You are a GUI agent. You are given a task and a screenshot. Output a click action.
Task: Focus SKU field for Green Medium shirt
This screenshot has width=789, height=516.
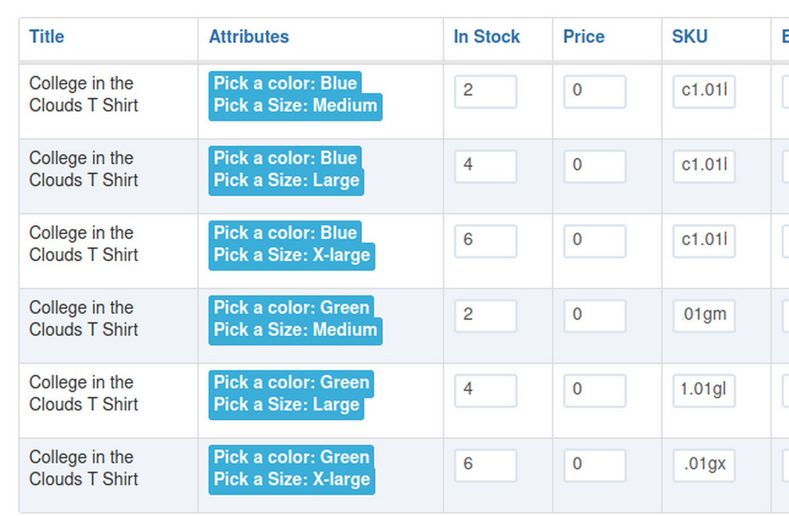click(x=704, y=316)
